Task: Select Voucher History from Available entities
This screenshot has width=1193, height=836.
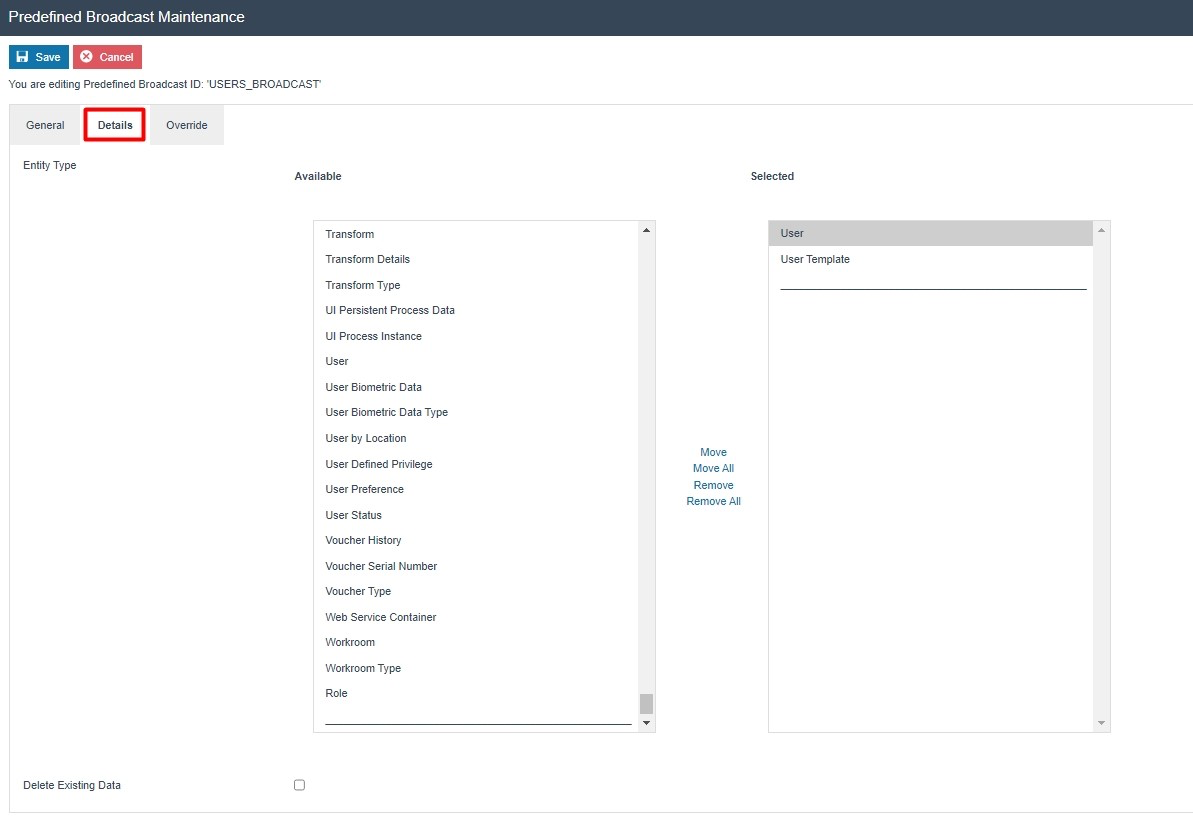Action: pyautogui.click(x=363, y=540)
